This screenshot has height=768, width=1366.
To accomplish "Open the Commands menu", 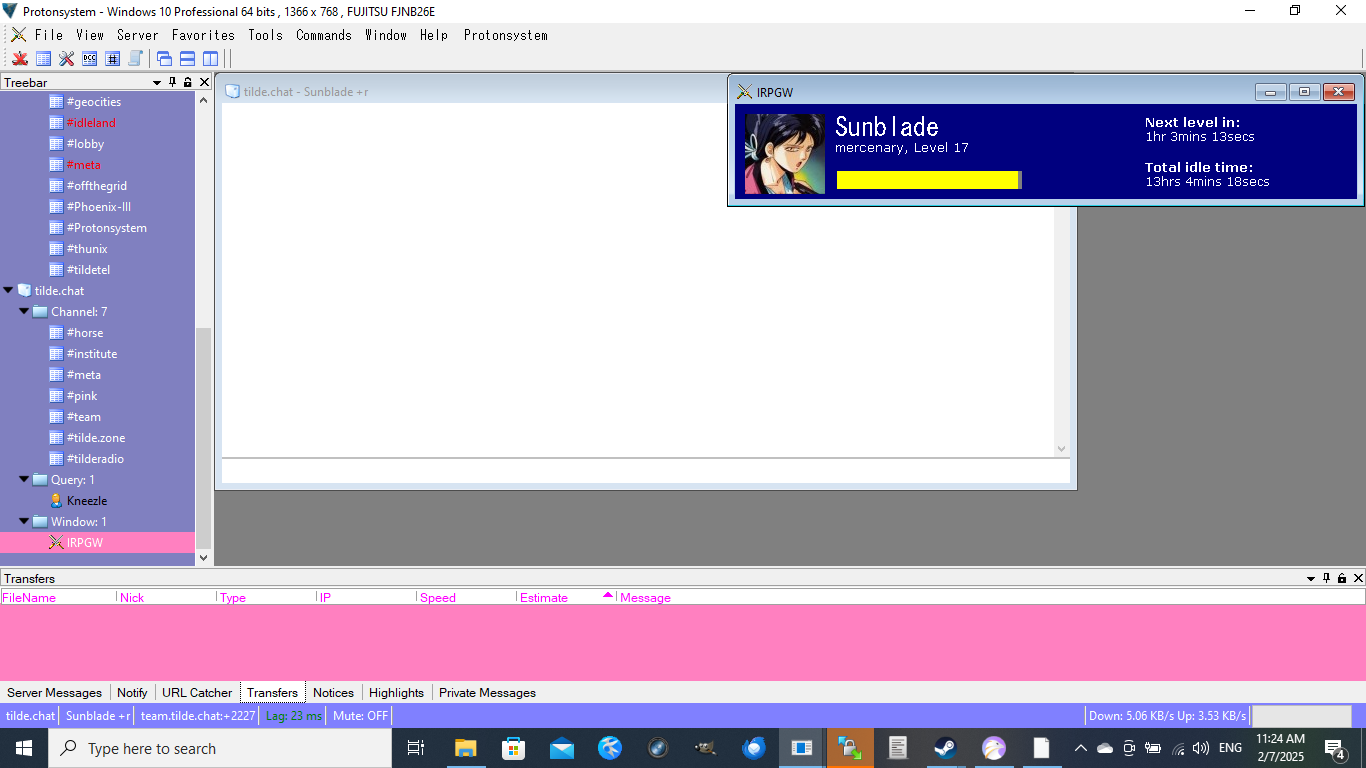I will pyautogui.click(x=324, y=35).
